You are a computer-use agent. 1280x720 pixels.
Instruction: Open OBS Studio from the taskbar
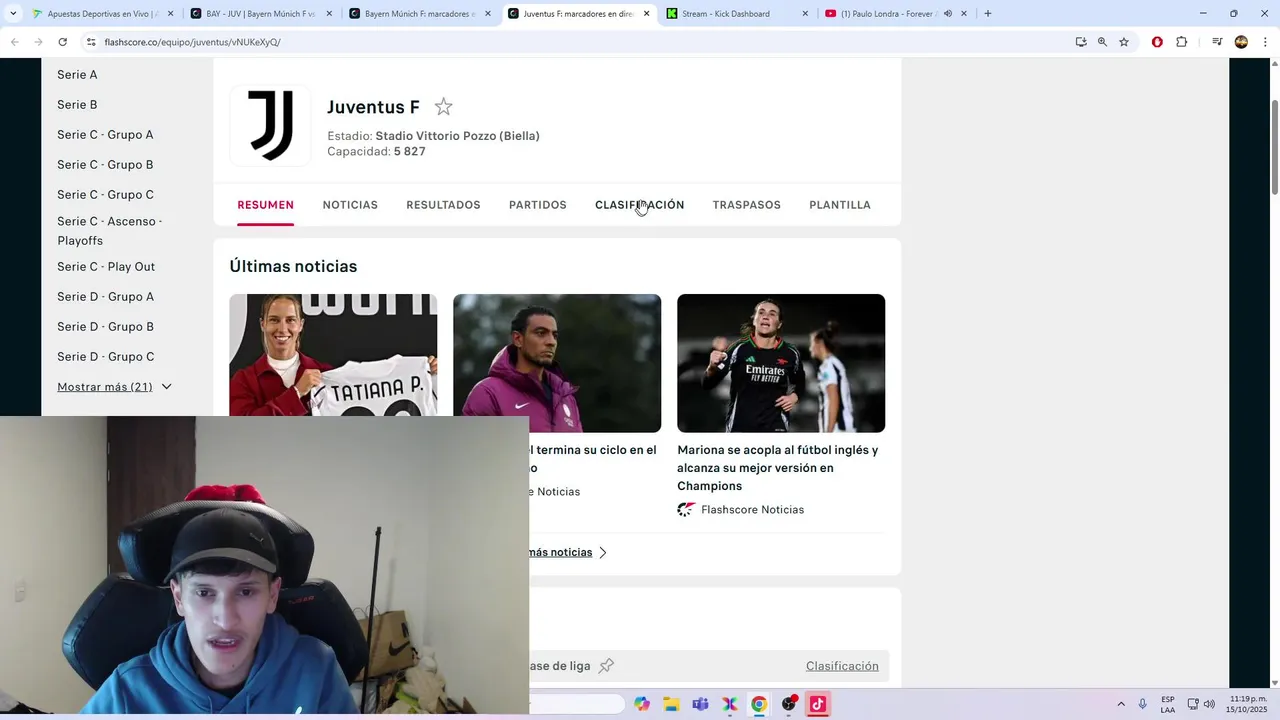(788, 704)
